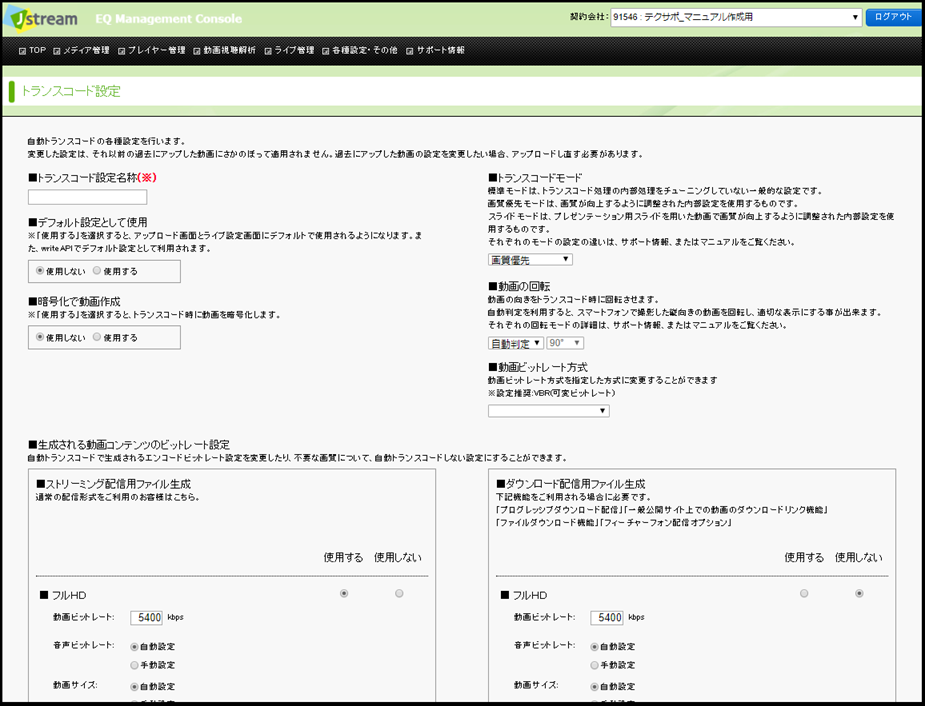Open the 自動判定 rotation dropdown
925x706 pixels.
516,343
